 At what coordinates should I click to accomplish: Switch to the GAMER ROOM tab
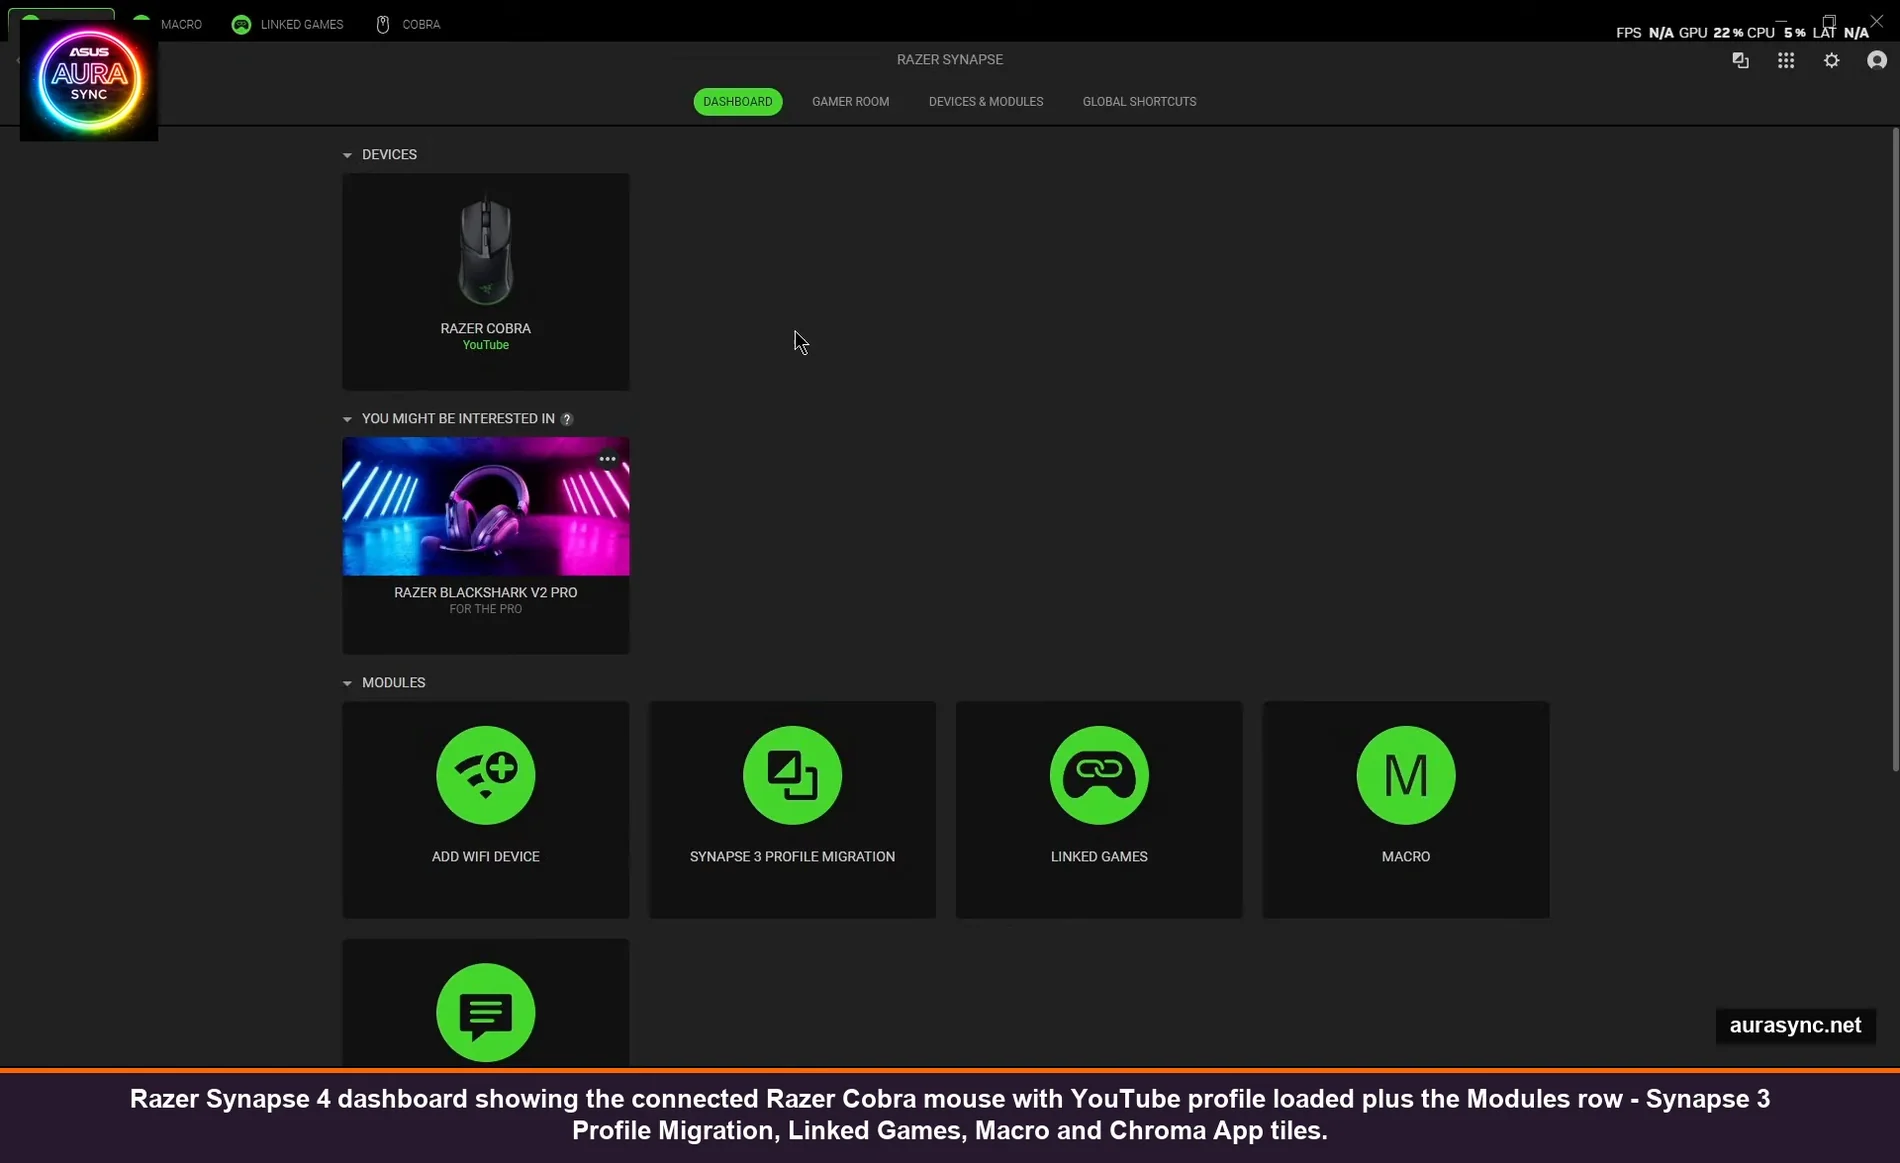pyautogui.click(x=850, y=101)
